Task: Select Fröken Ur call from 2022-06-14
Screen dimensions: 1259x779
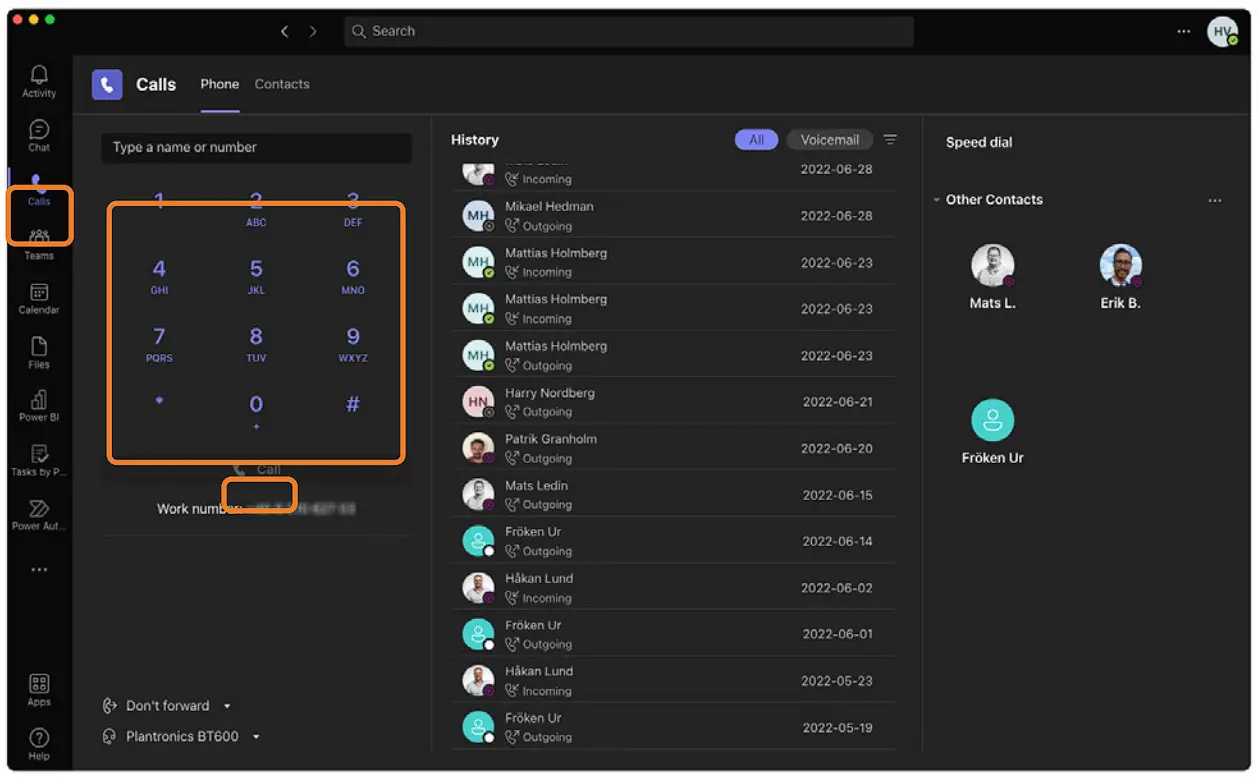Action: (673, 541)
